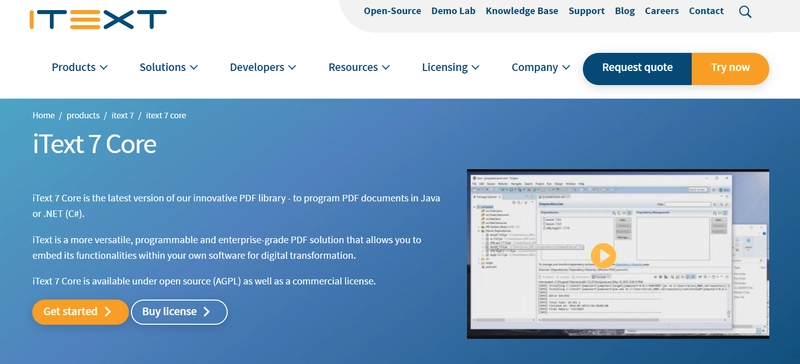Expand the Products dropdown menu
Screen dimensions: 800x364
pos(80,67)
